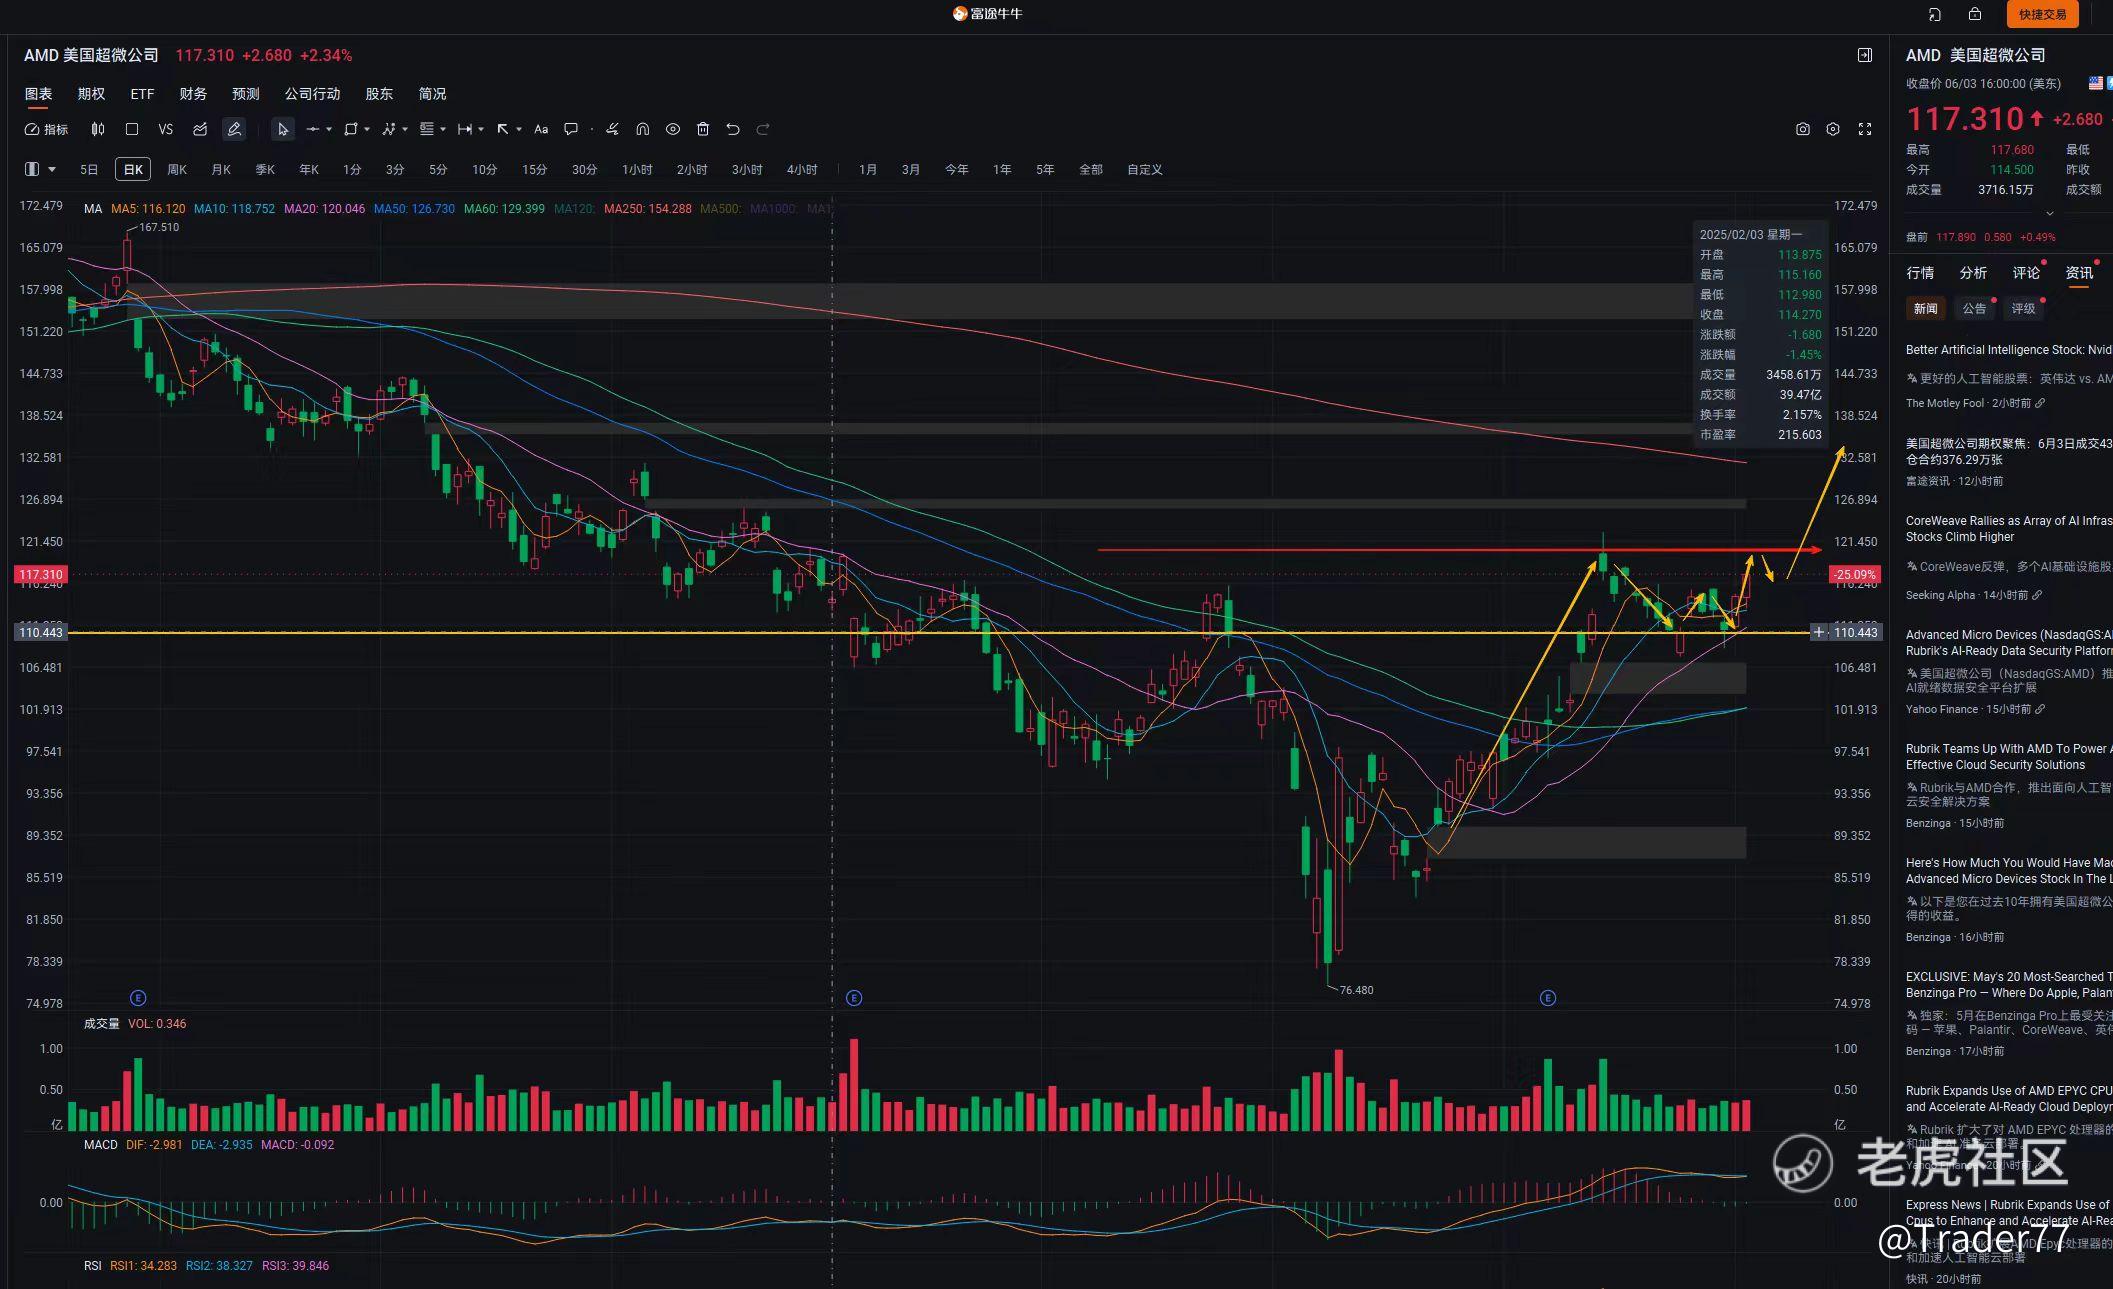This screenshot has height=1289, width=2113.
Task: Delete drawings with the trash icon
Action: 703,129
